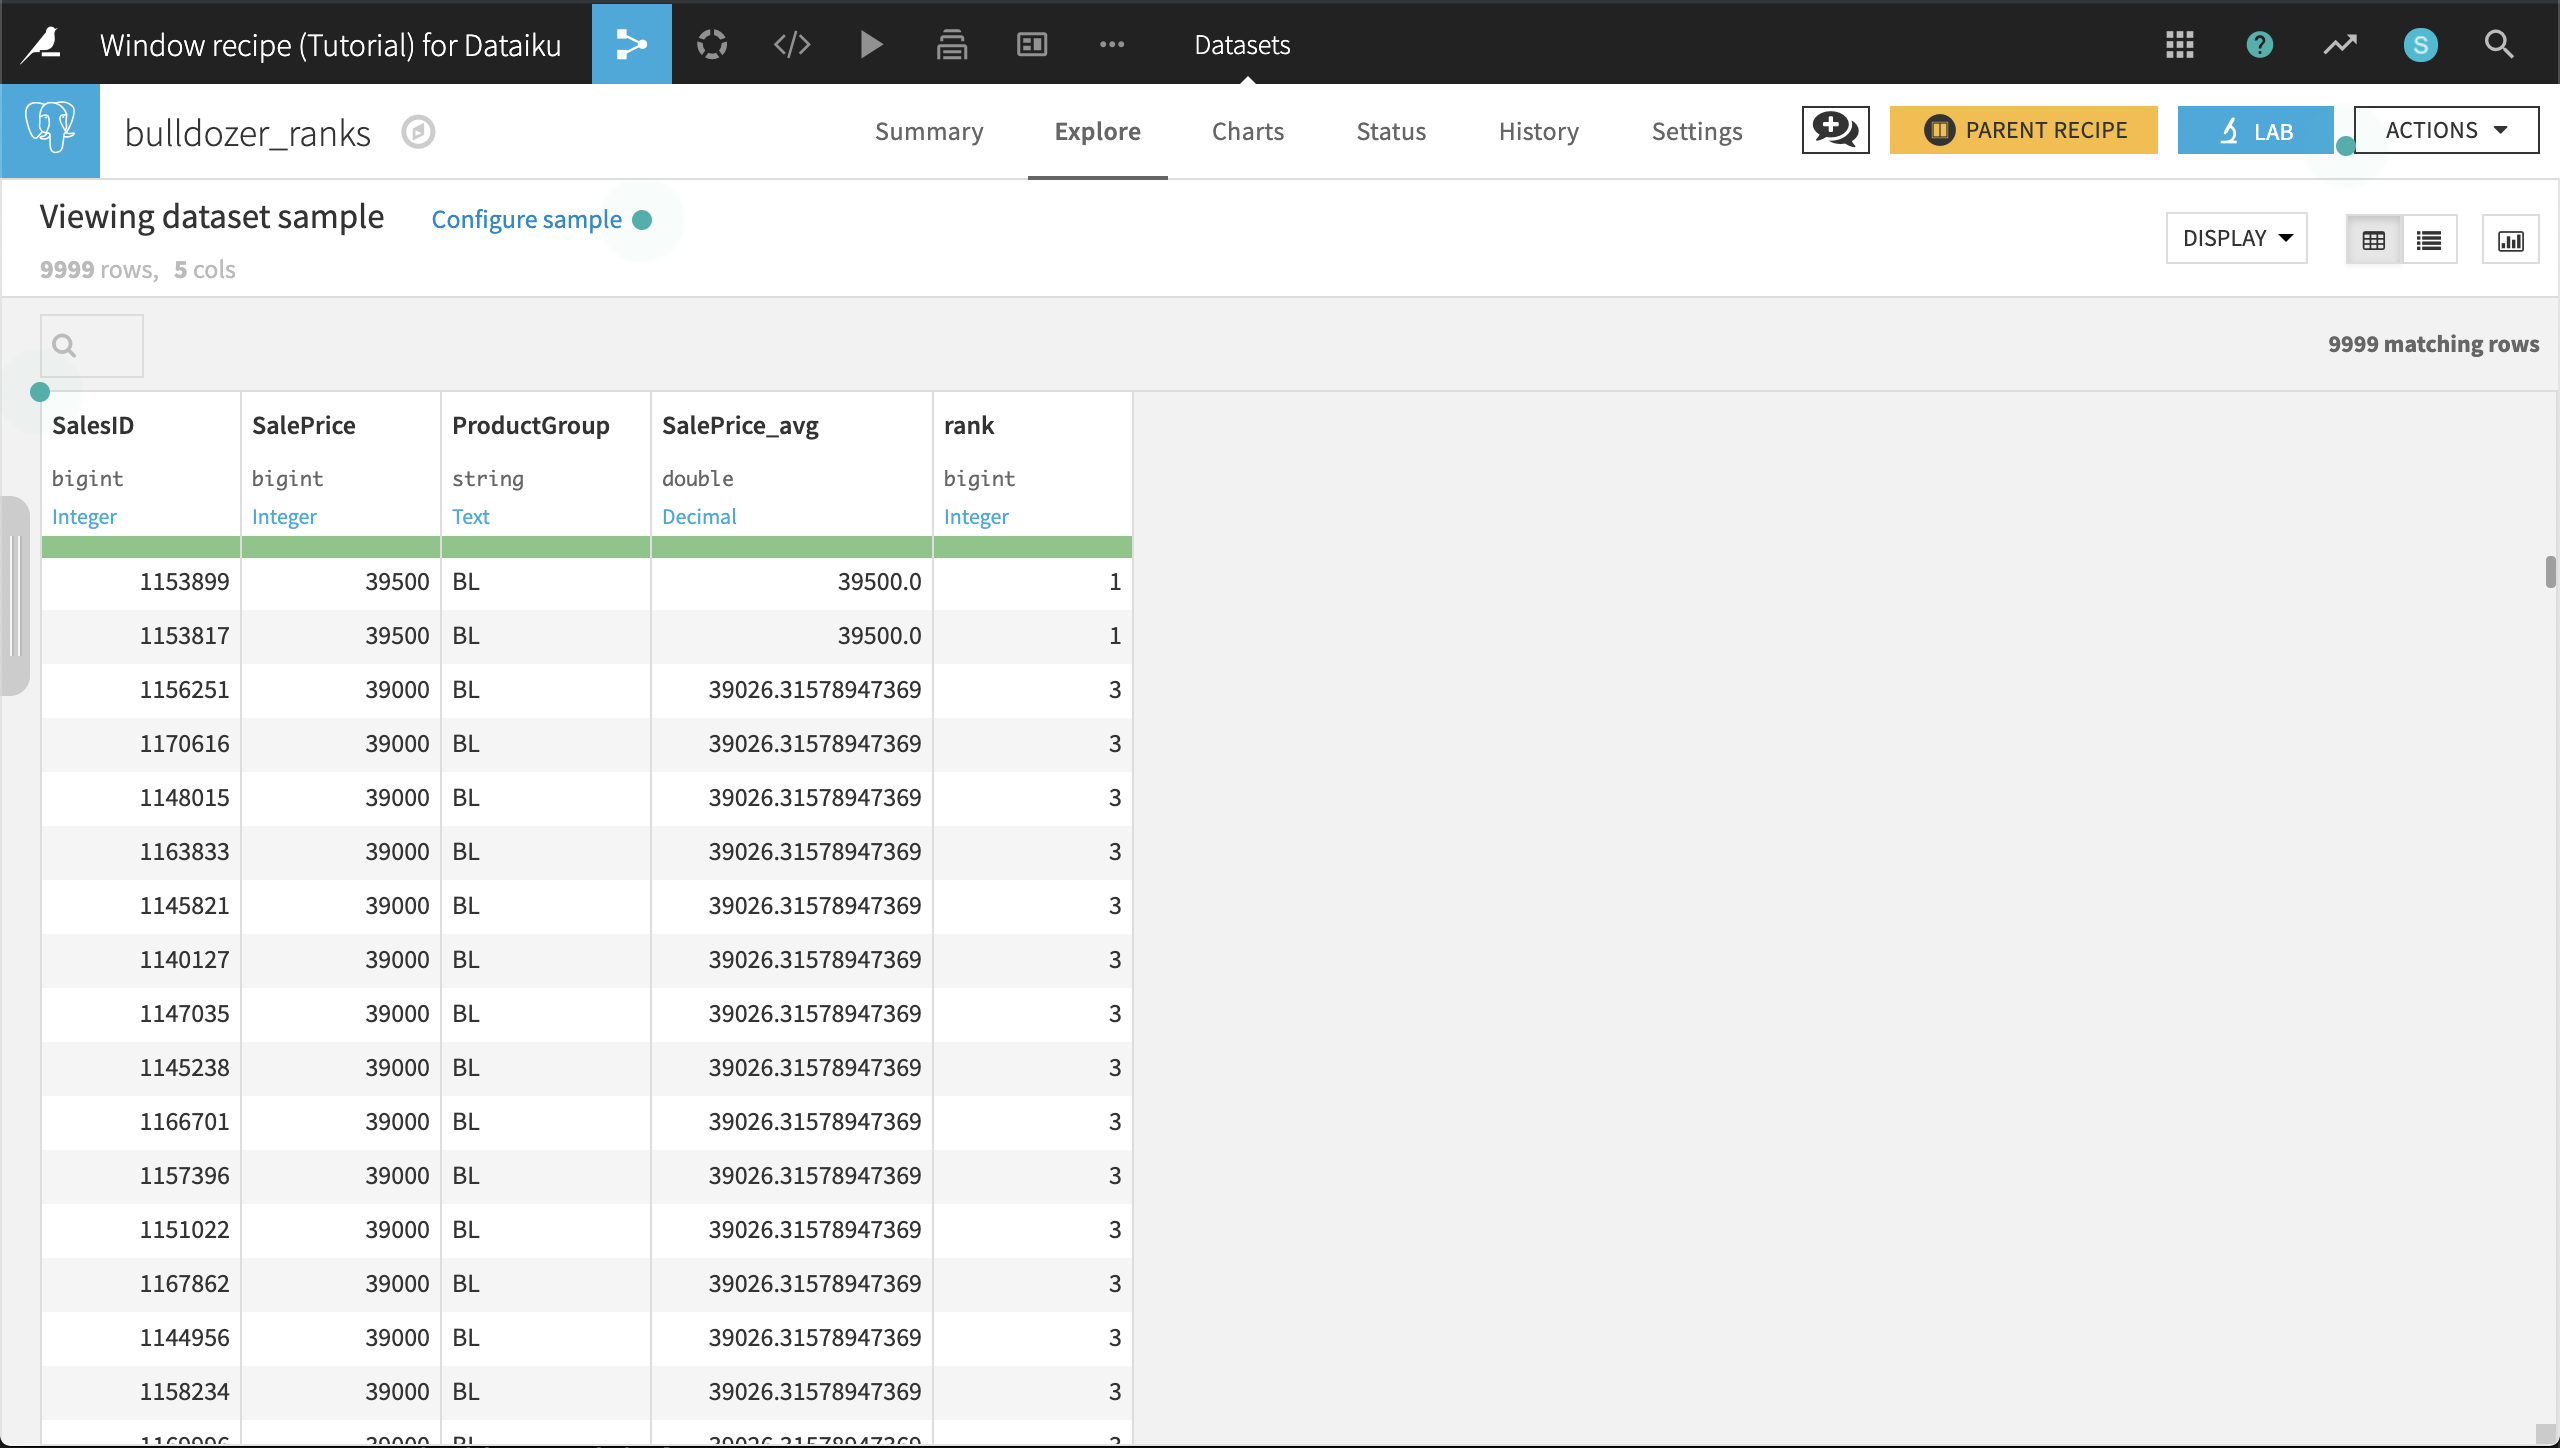
Task: Expand the ACTIONS dropdown
Action: coord(2446,130)
